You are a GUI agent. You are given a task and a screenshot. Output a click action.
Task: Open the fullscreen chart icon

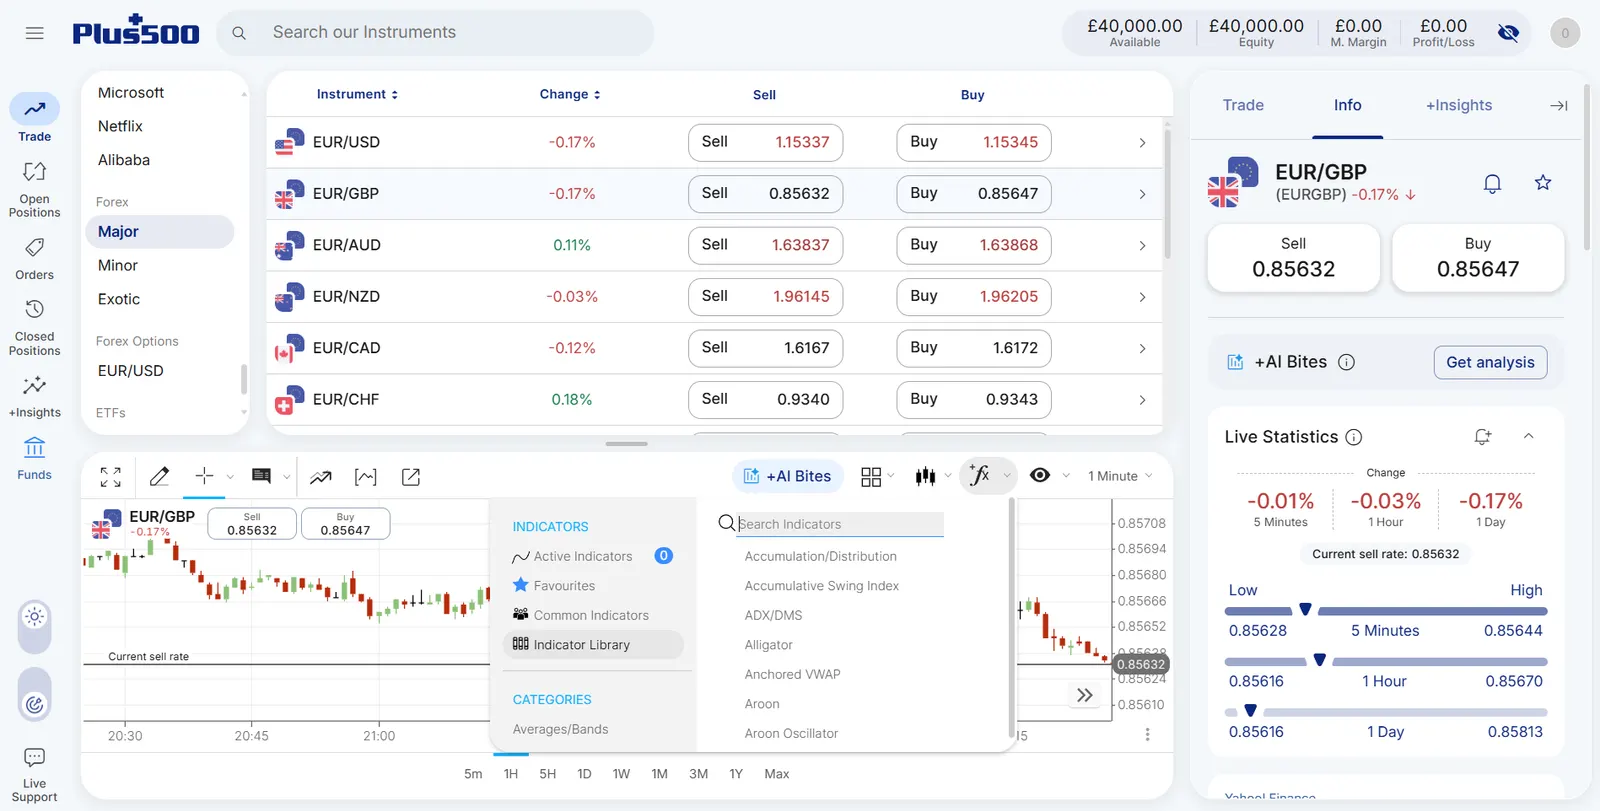click(111, 477)
